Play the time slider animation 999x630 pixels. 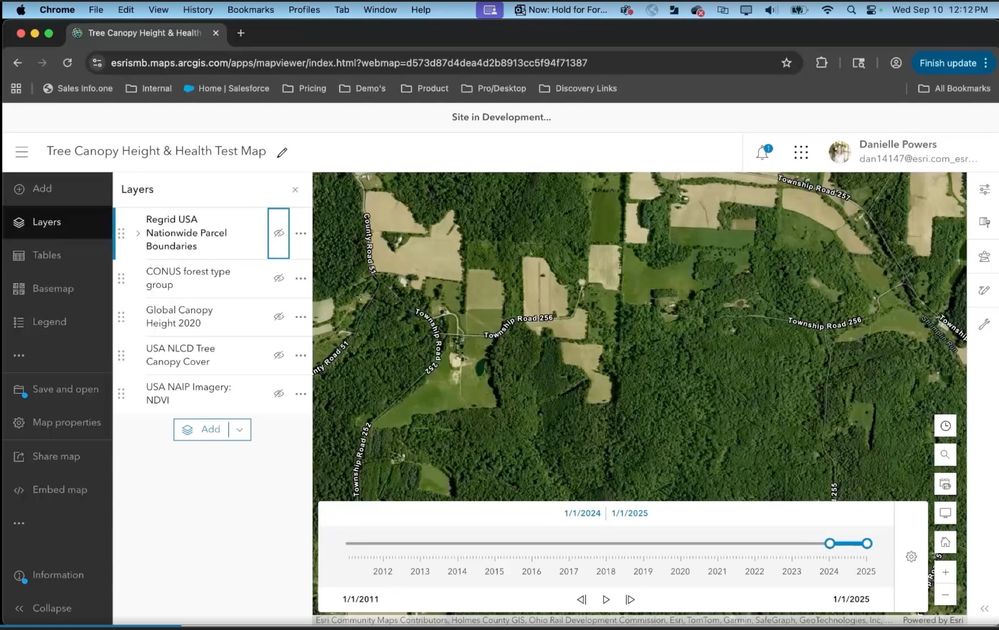point(606,599)
